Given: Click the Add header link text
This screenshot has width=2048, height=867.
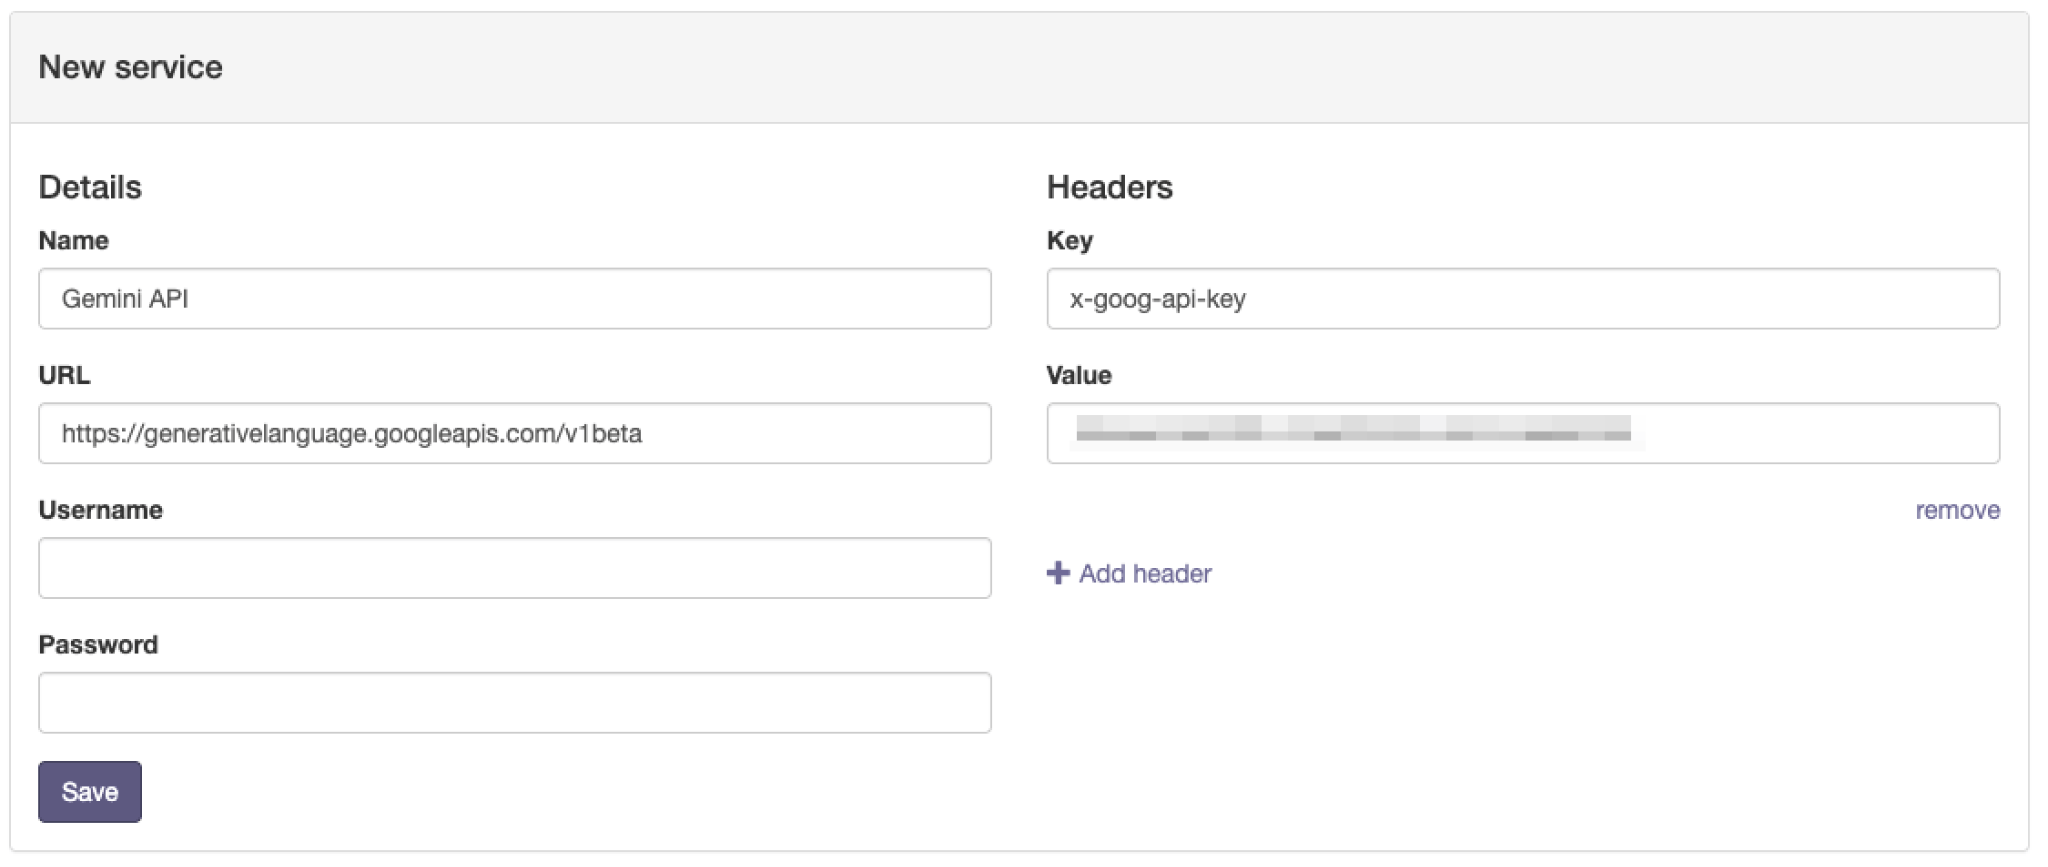Looking at the screenshot, I should [1145, 573].
